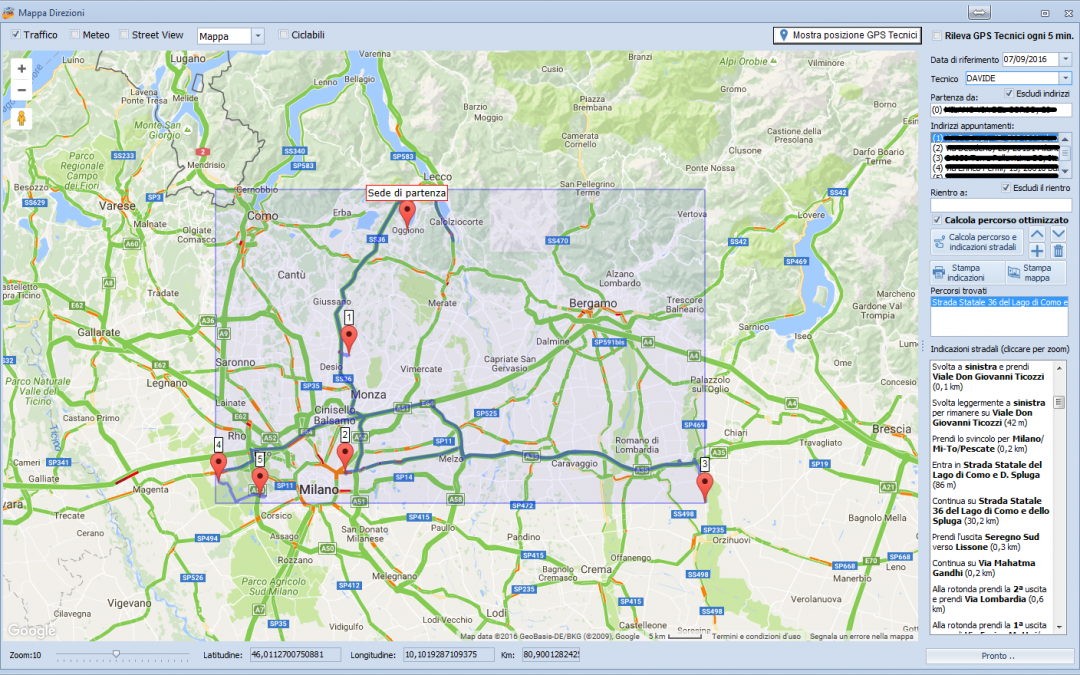Add an address with the plus icon
1080x675 pixels.
pyautogui.click(x=1037, y=251)
